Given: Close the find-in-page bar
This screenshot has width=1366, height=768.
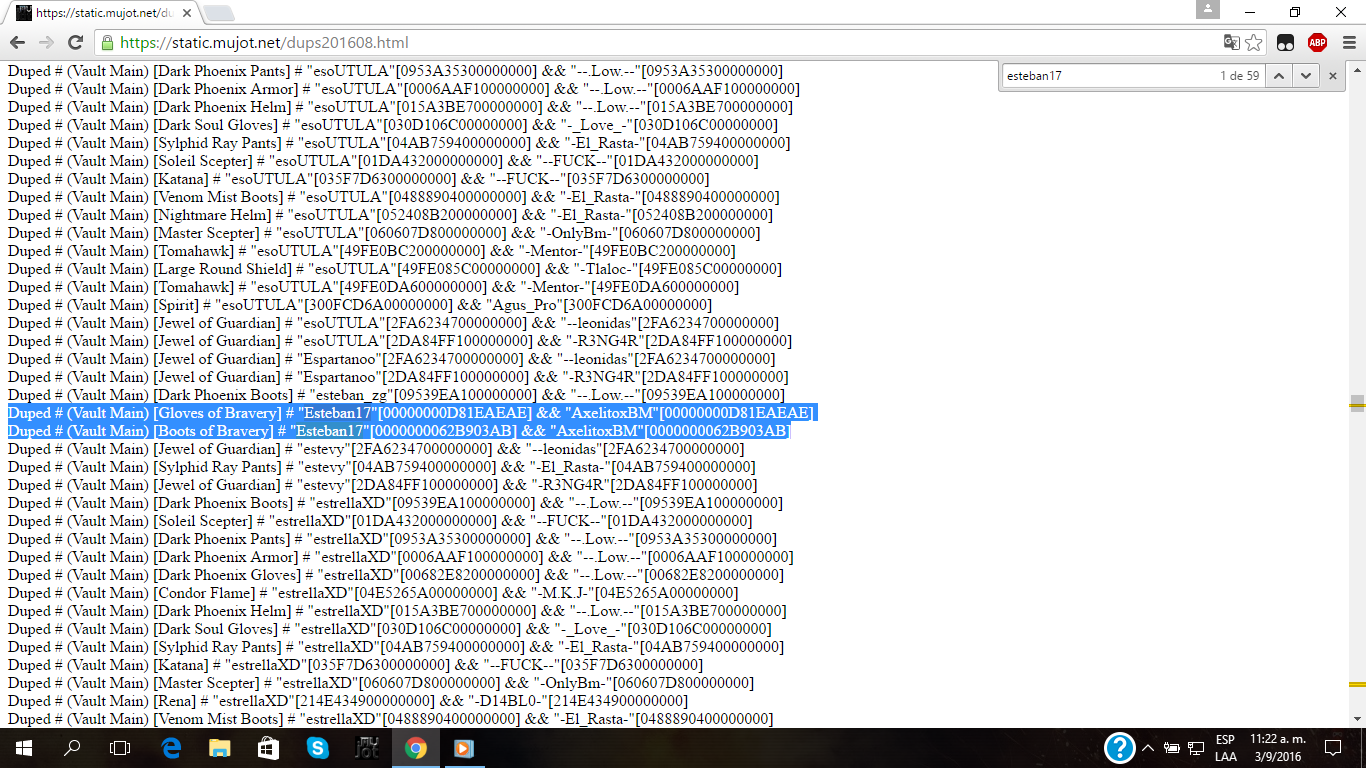Looking at the screenshot, I should click(1332, 76).
